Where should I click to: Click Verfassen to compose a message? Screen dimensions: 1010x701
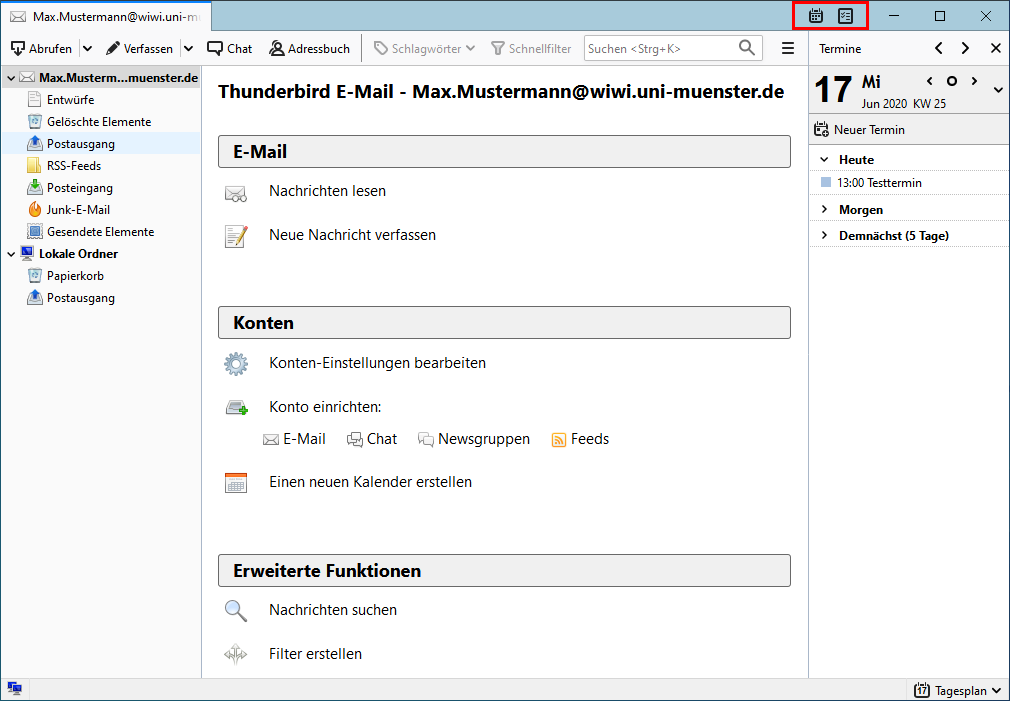click(139, 48)
